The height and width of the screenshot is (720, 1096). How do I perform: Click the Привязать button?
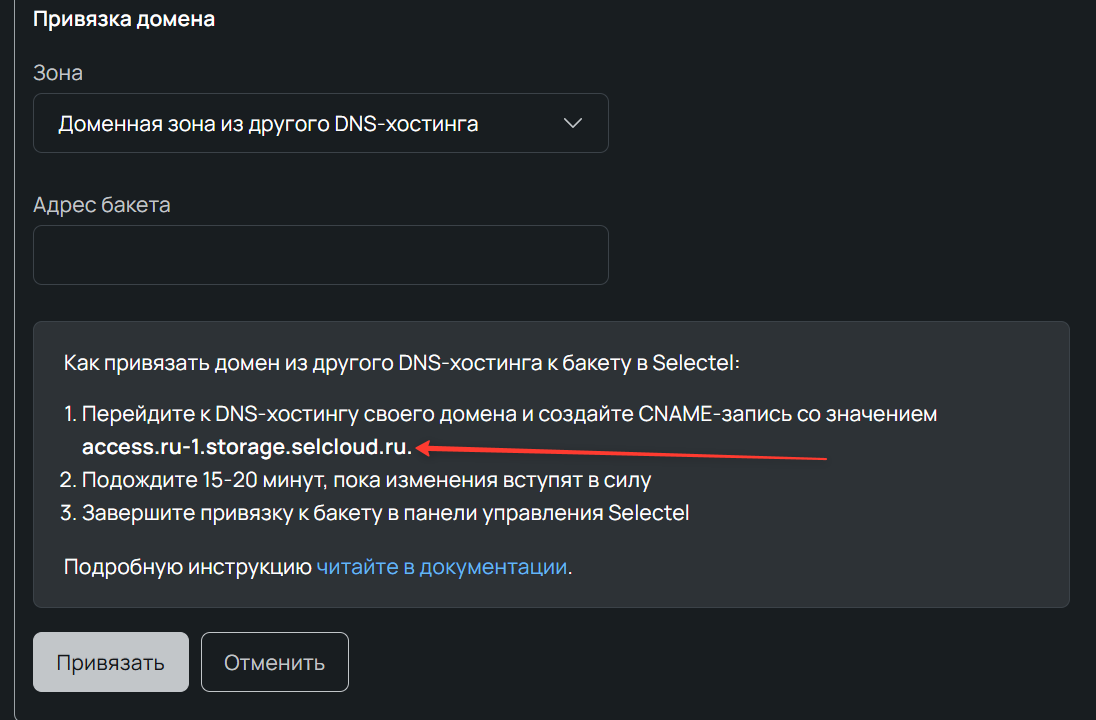[110, 662]
